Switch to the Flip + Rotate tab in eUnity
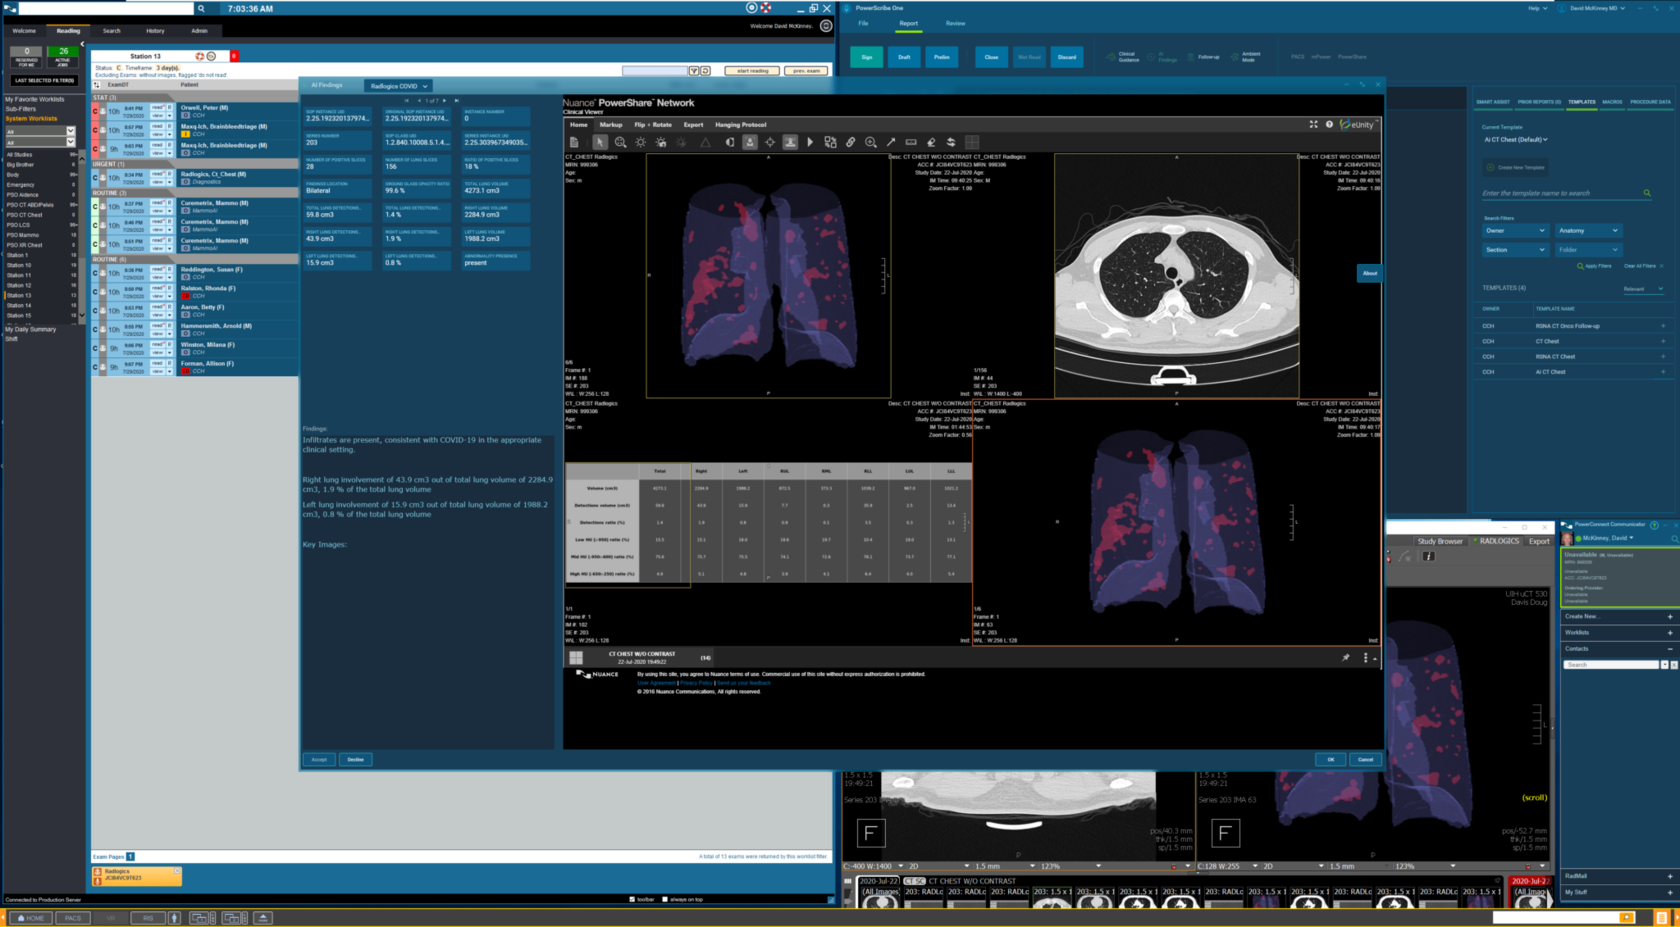 click(x=653, y=125)
